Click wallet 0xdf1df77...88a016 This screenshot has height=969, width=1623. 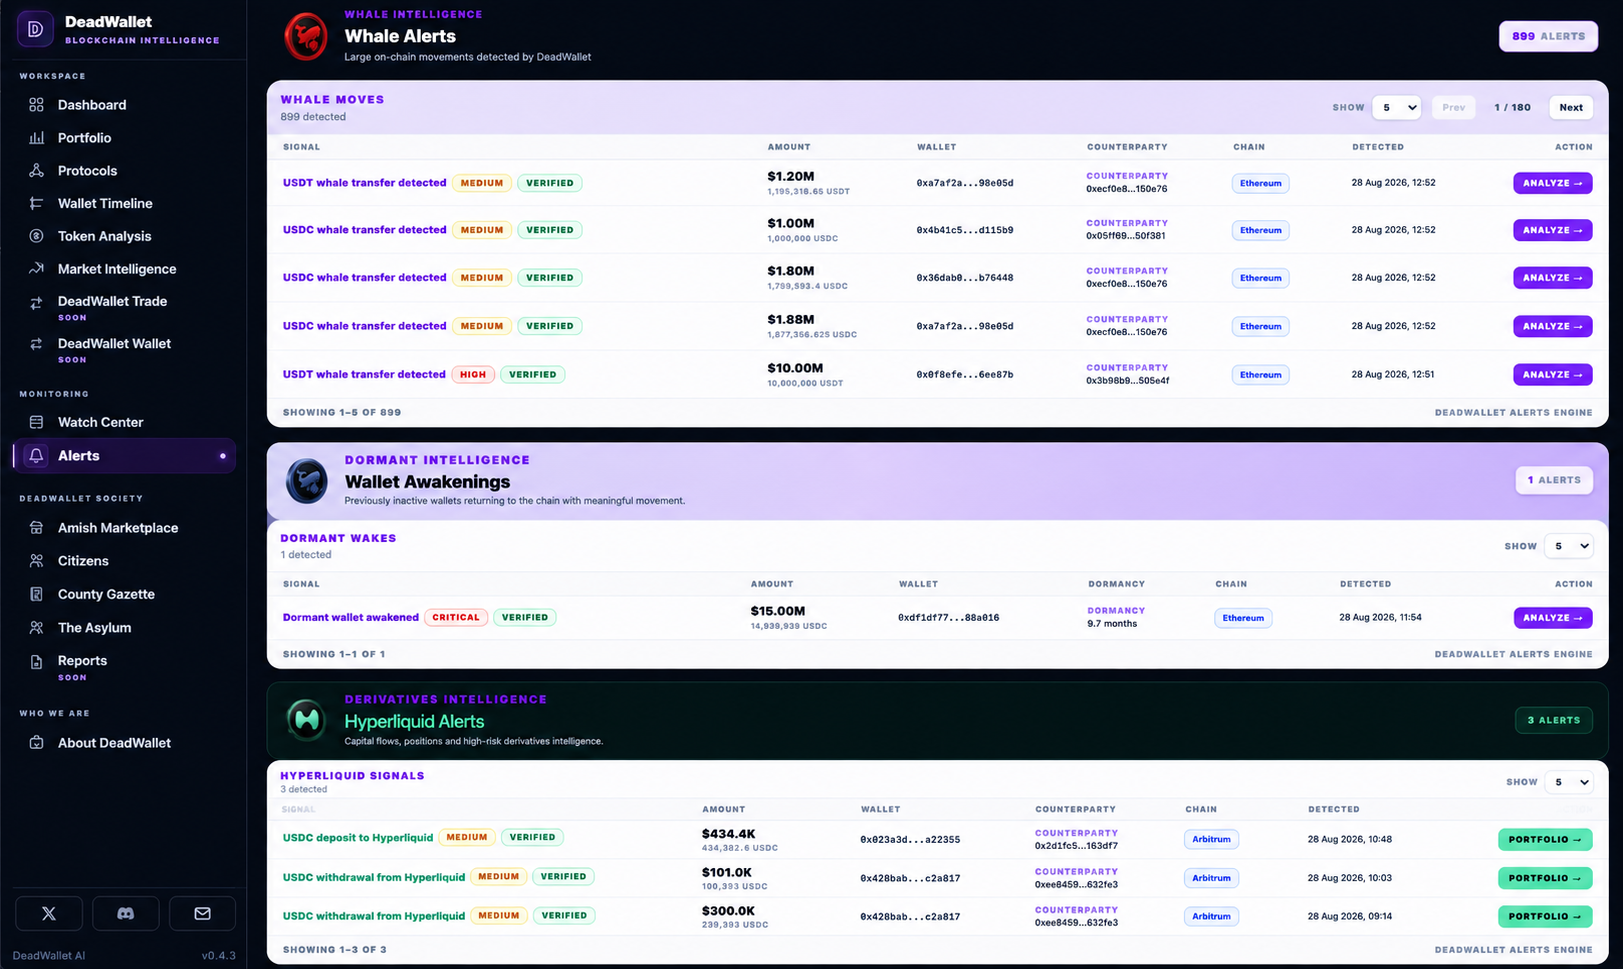click(948, 618)
